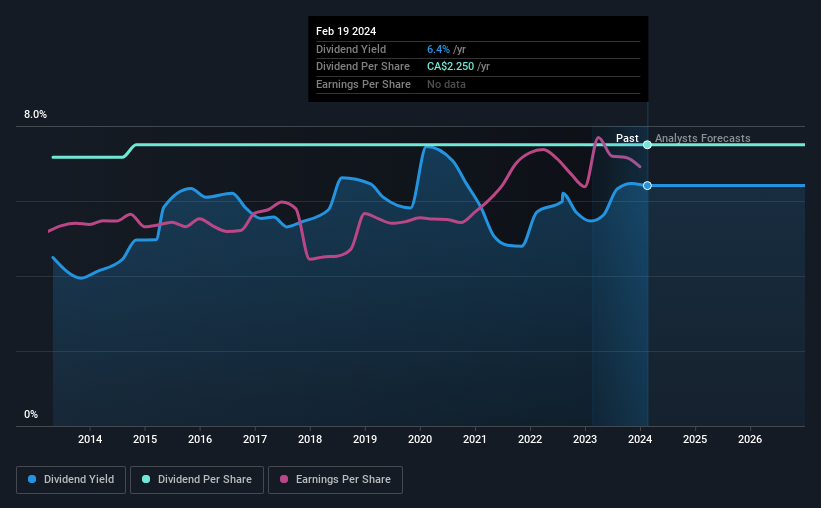This screenshot has width=821, height=508.
Task: Click the 8.0% y-axis label
Action: tap(35, 115)
